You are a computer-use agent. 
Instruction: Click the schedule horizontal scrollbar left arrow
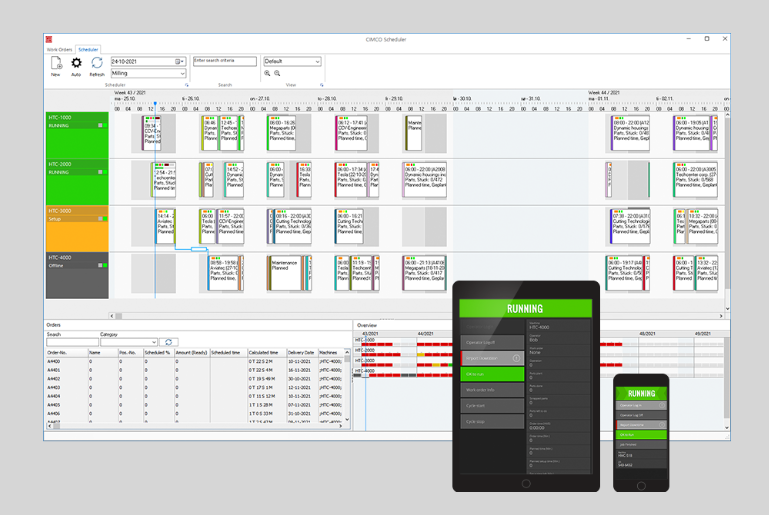click(x=112, y=316)
